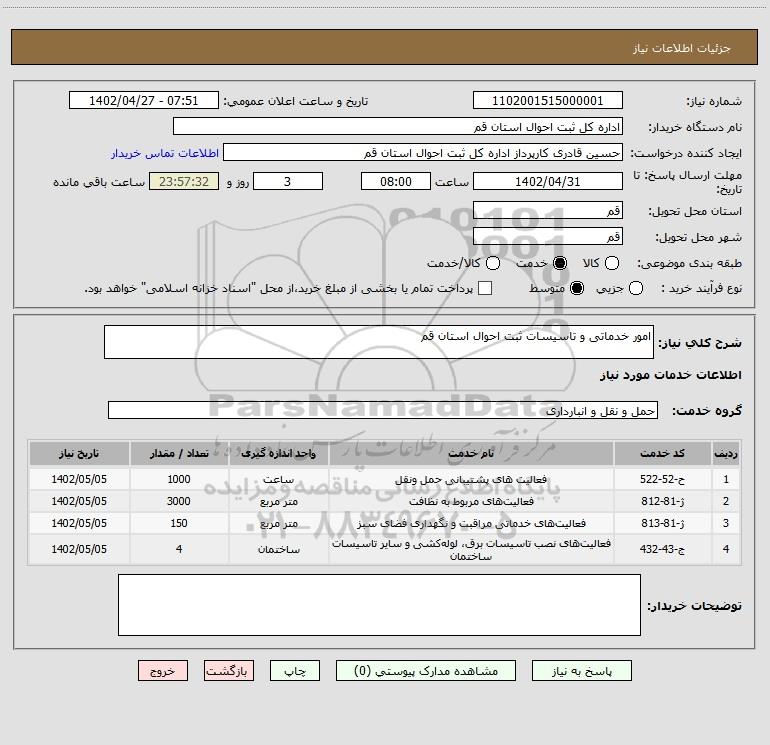Click the delivery city field (شهر محل تحویل)

click(548, 237)
